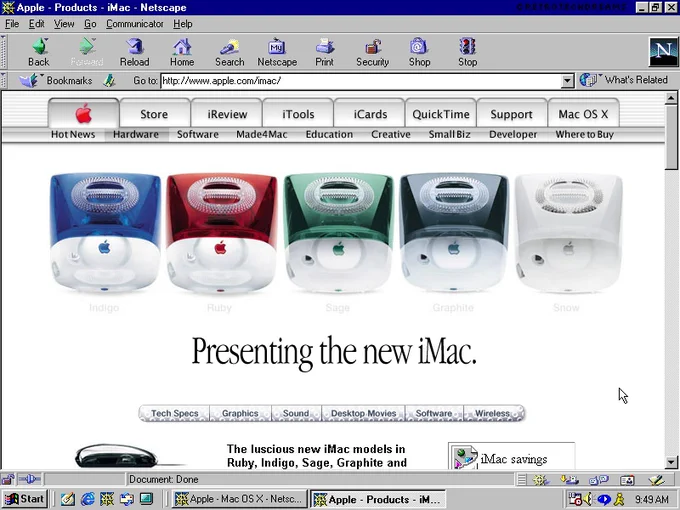This screenshot has width=680, height=510.
Task: Collapse the navigation toolbar grip handle
Action: [3, 52]
